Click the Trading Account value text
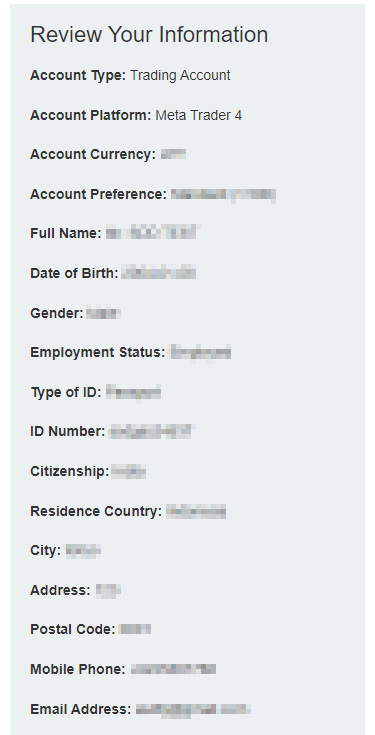The image size is (375, 735). 180,75
